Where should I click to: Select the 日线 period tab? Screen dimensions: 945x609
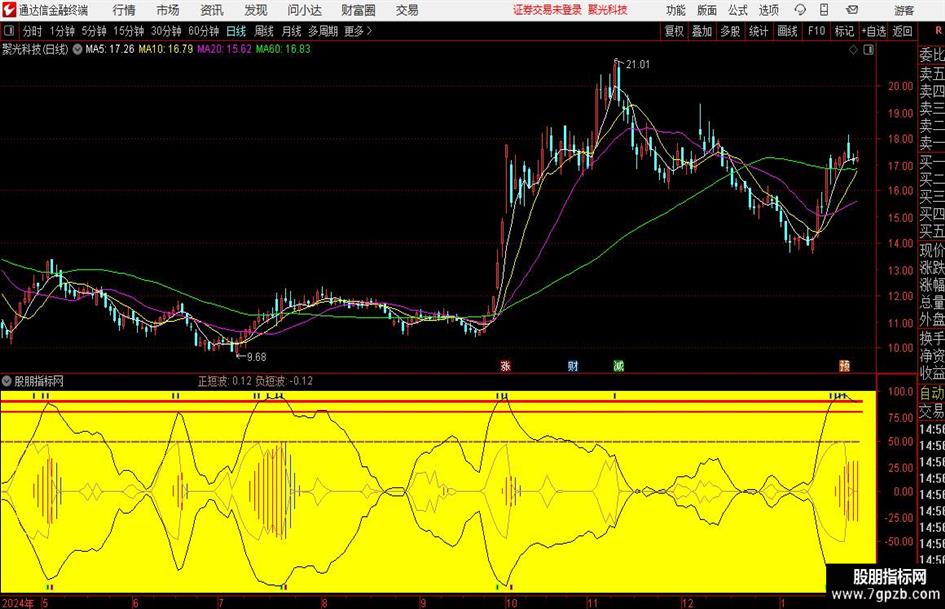pos(236,31)
